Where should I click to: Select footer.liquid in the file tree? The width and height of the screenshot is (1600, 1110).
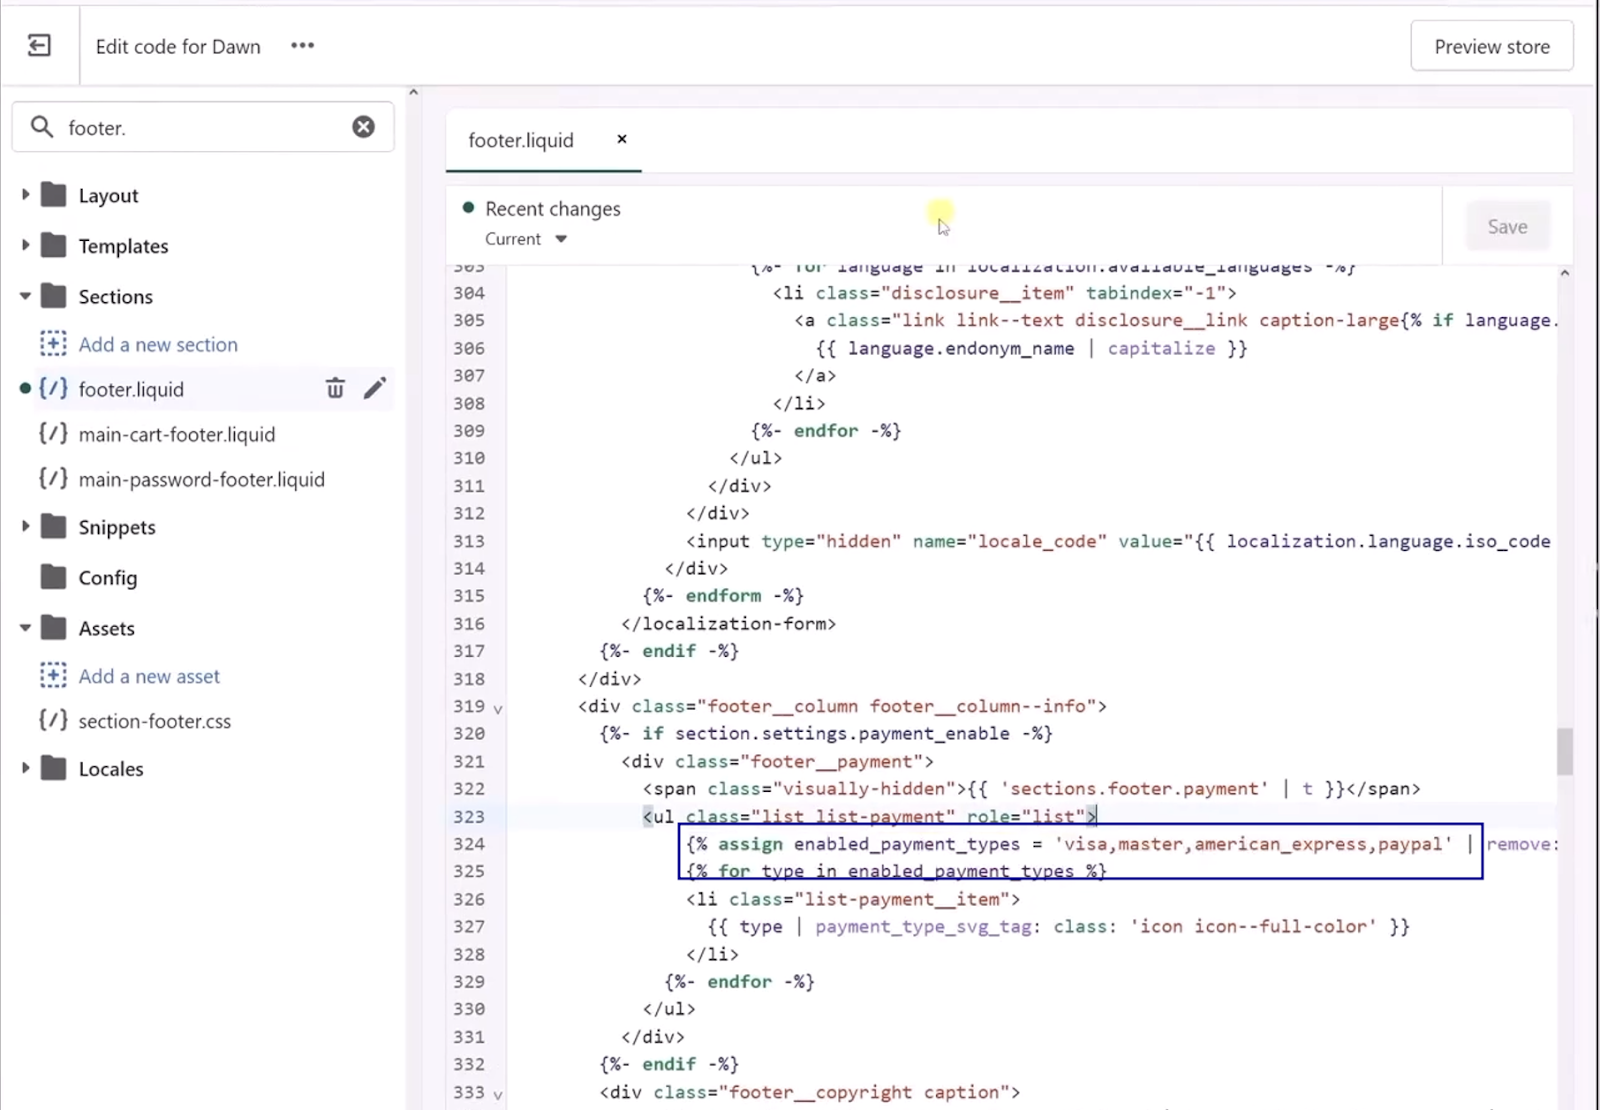(131, 389)
